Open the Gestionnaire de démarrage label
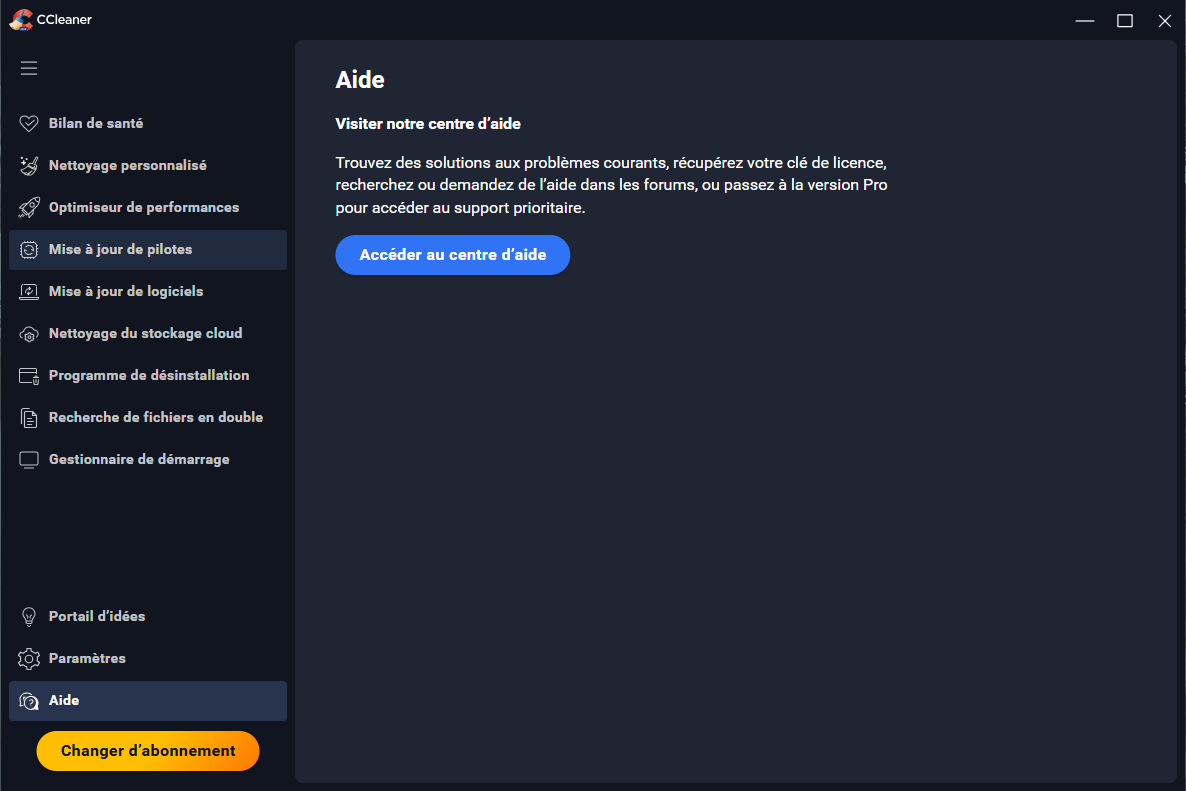This screenshot has height=791, width=1186. click(x=139, y=460)
